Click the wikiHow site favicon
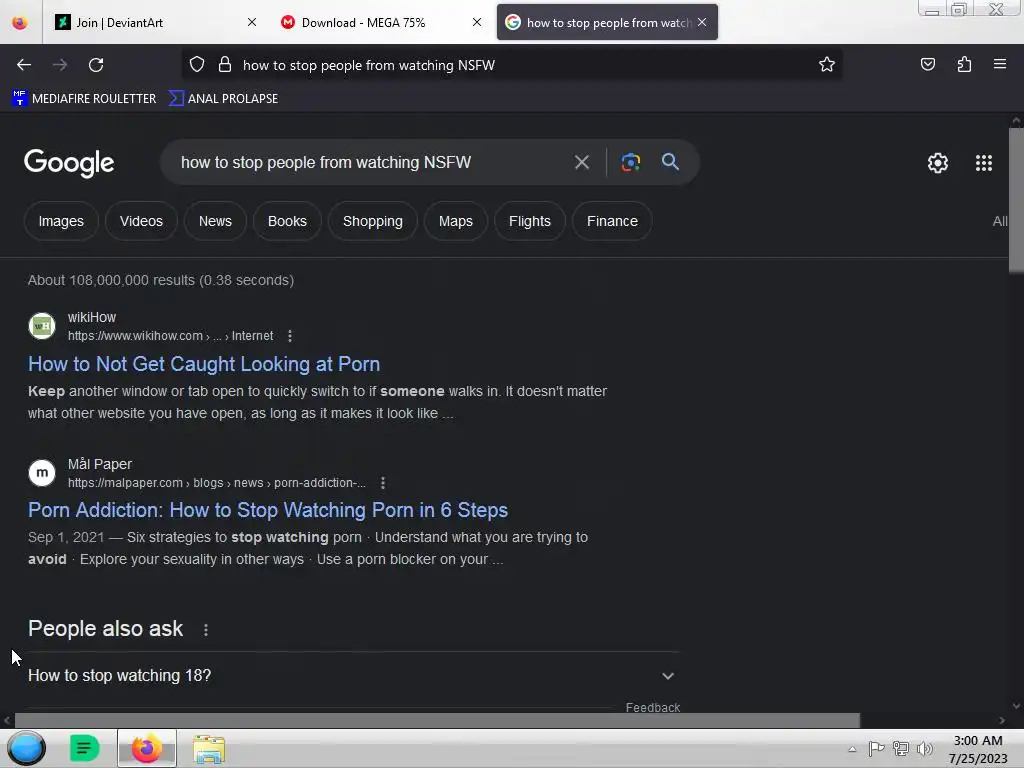The width and height of the screenshot is (1024, 768). [42, 326]
